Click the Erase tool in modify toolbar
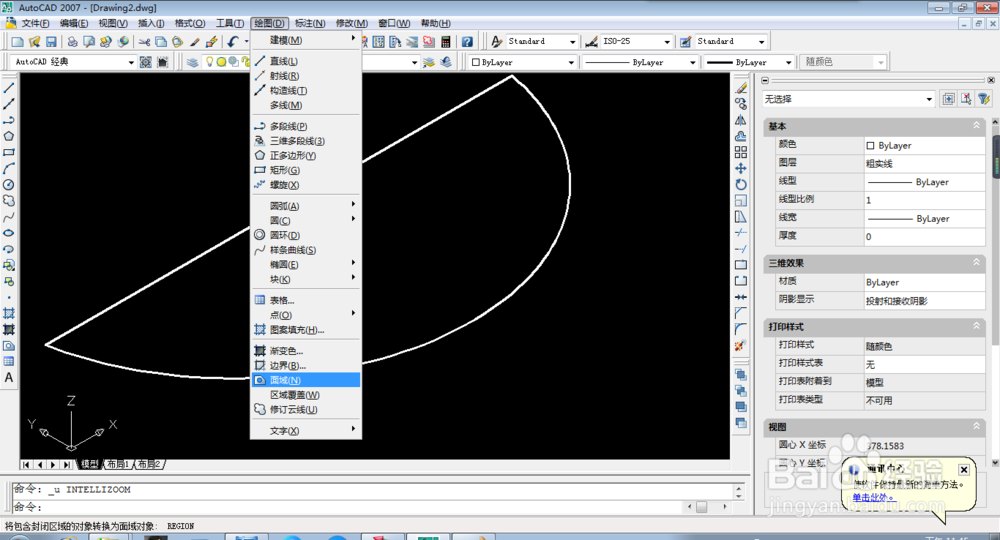1000x540 pixels. (x=740, y=88)
